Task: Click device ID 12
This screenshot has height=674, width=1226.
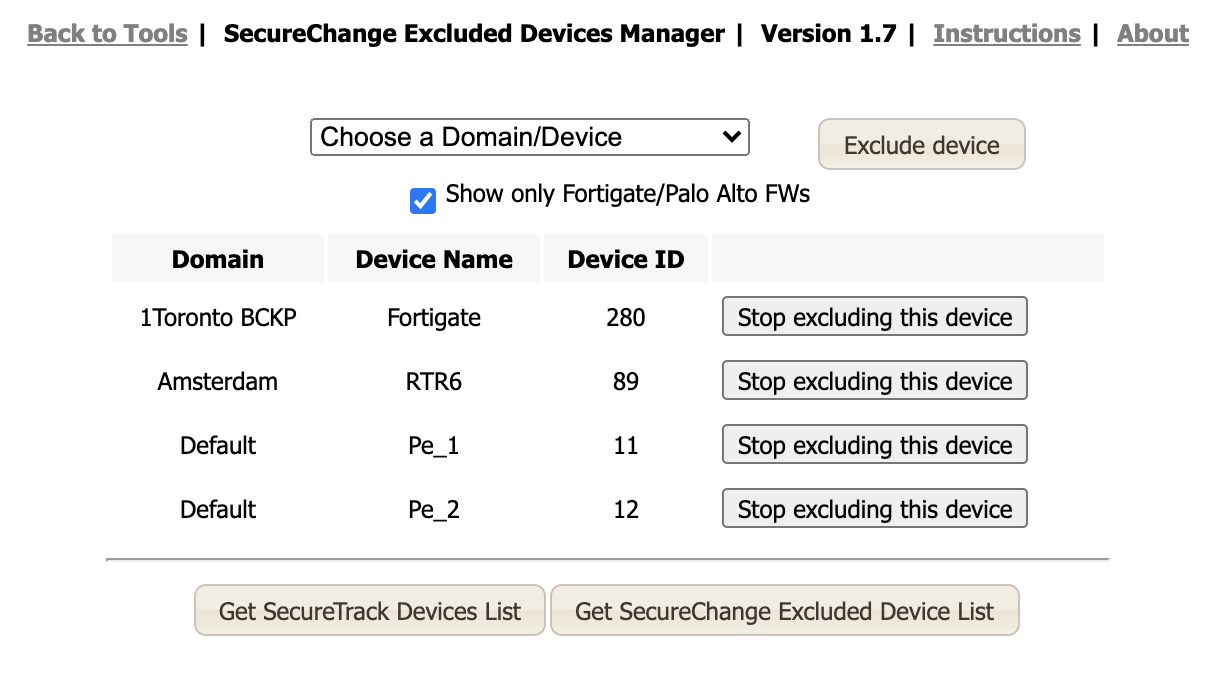Action: [626, 509]
